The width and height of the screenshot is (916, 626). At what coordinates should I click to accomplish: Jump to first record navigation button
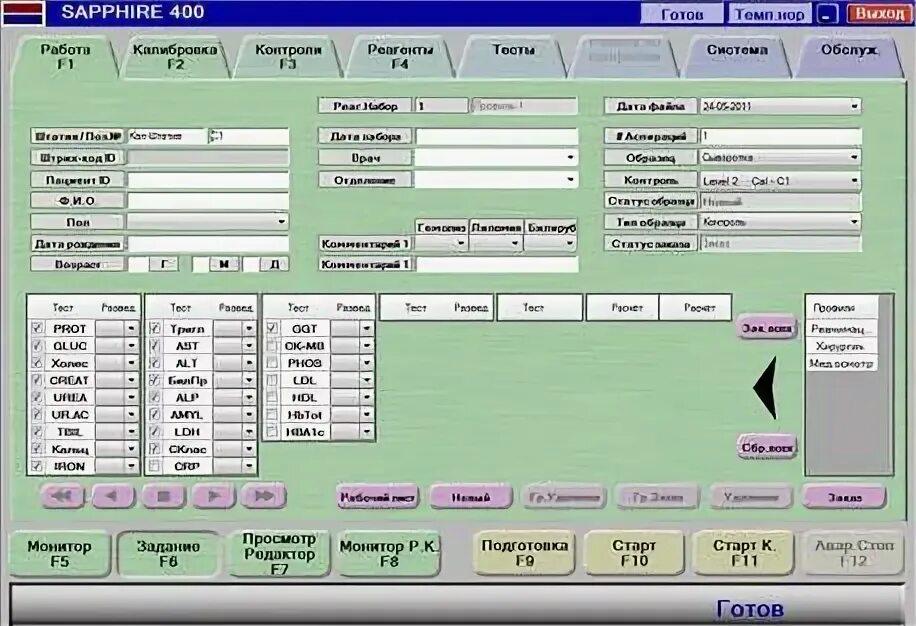click(63, 496)
